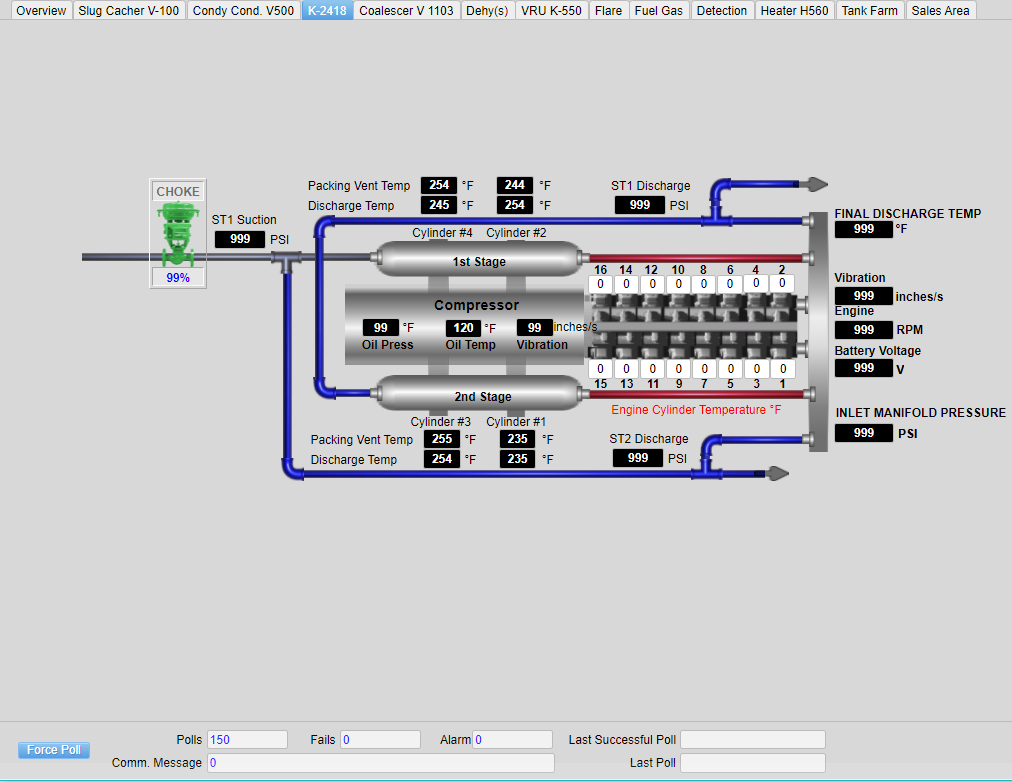Click the Compressor body graphic

click(465, 326)
